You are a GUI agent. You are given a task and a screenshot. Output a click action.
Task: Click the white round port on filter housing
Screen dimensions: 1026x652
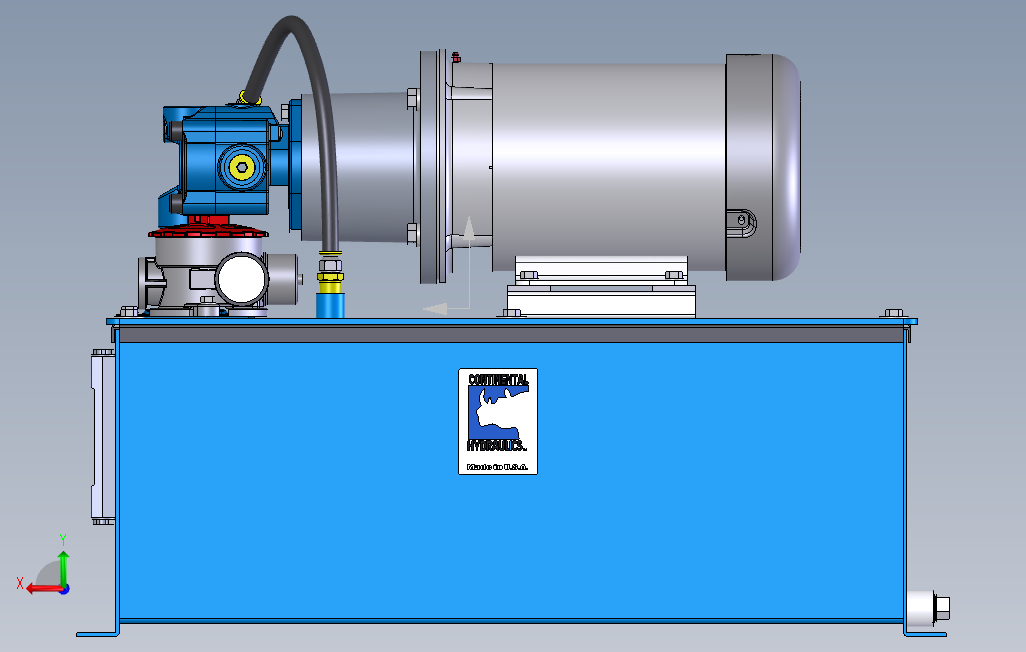[242, 280]
